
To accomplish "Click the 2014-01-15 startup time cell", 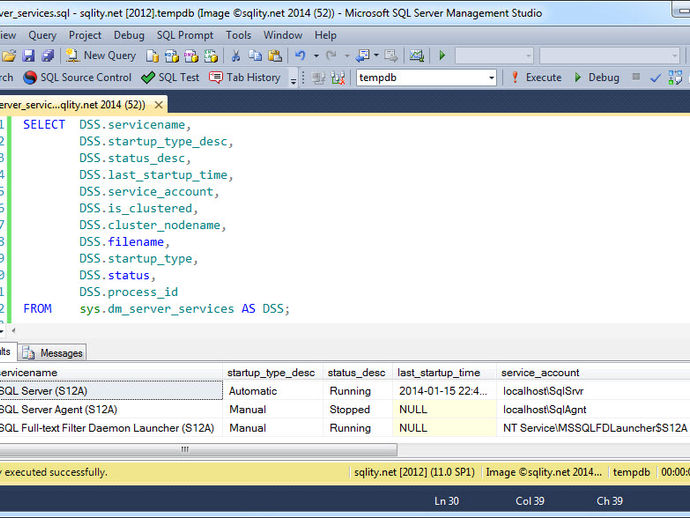I will tap(444, 391).
